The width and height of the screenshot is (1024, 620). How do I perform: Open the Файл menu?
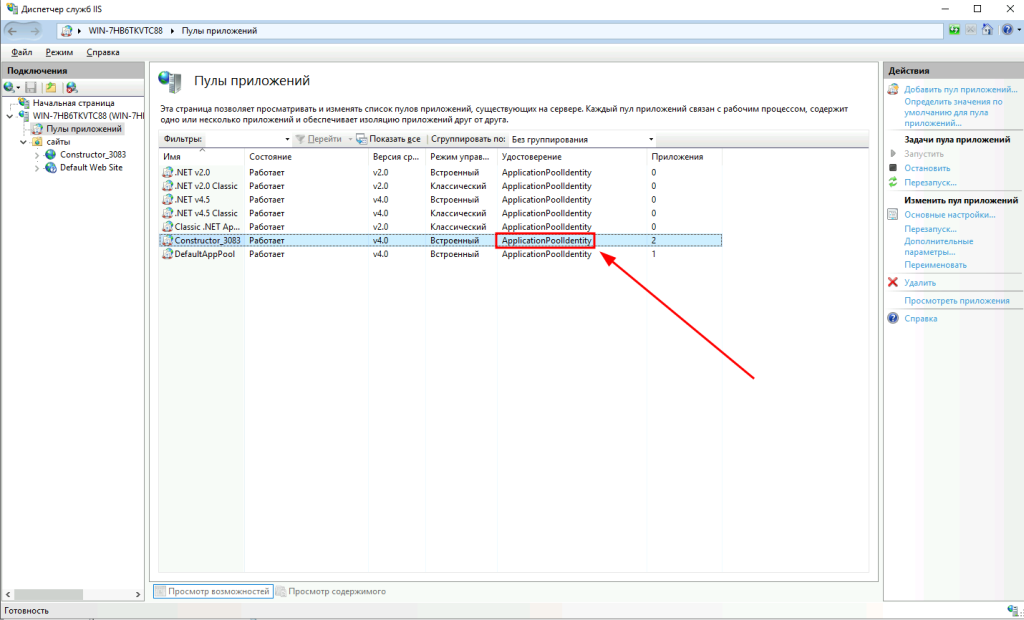(x=22, y=52)
